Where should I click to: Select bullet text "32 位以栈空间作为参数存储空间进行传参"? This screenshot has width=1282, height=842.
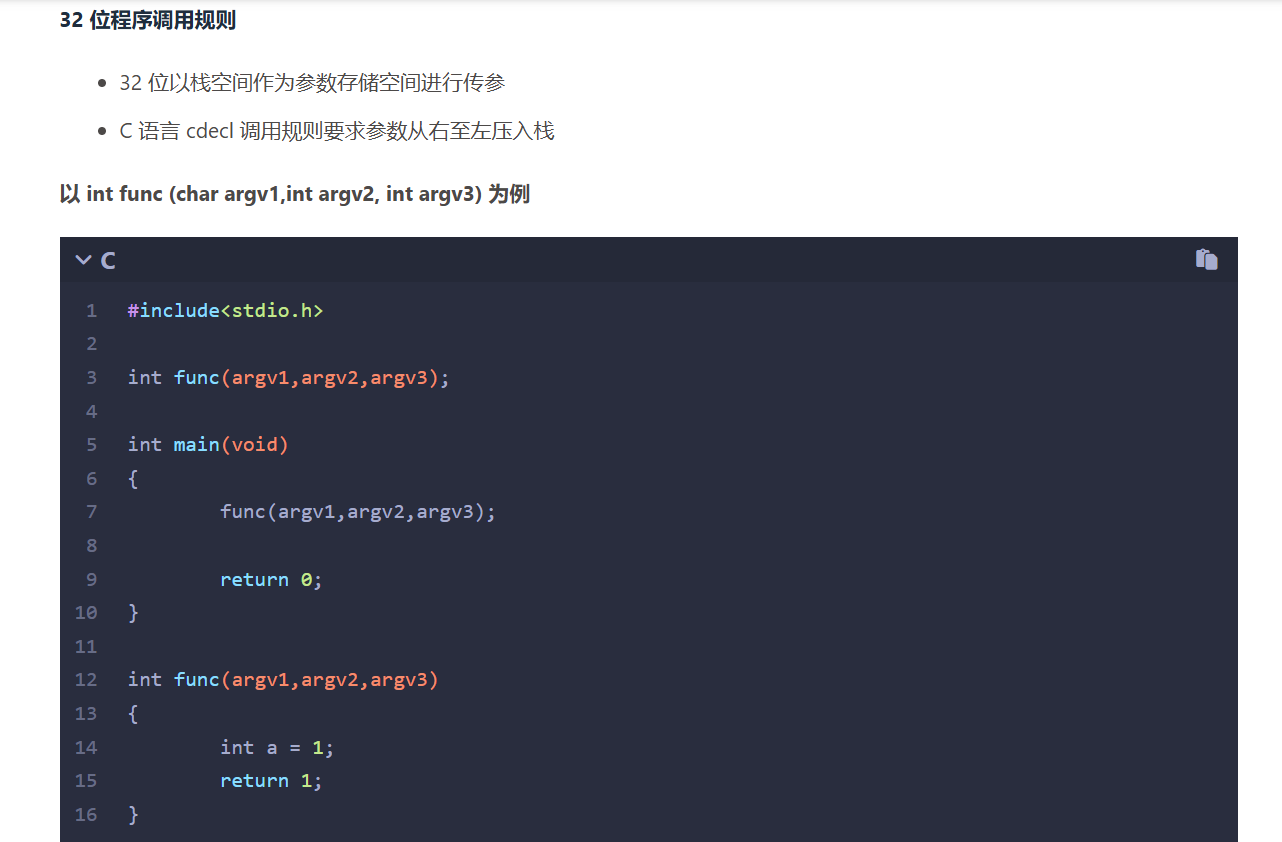[x=312, y=83]
